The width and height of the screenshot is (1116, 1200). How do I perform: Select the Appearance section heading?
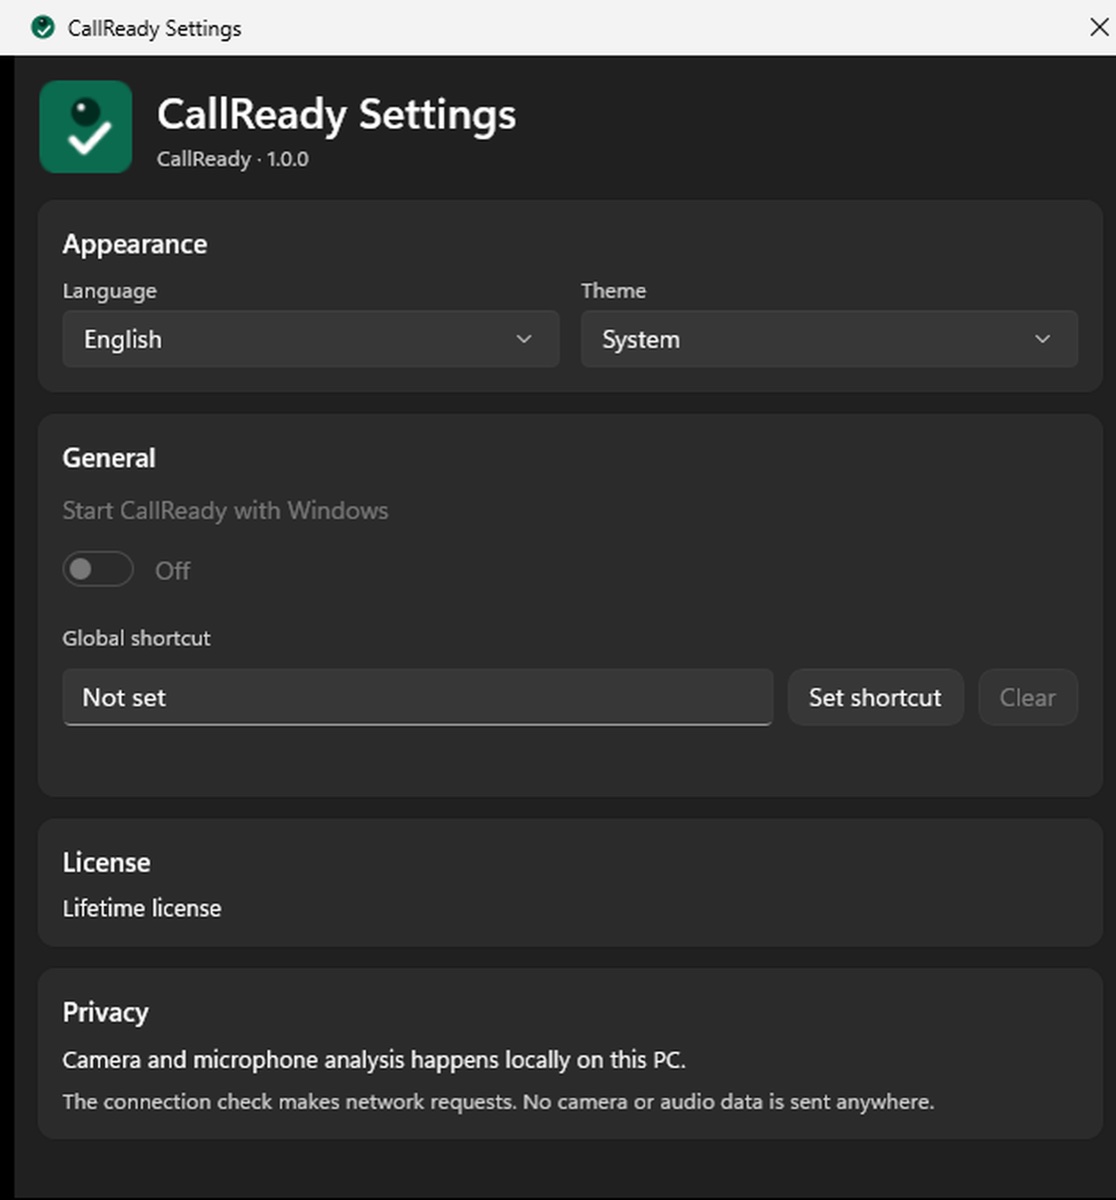tap(135, 245)
